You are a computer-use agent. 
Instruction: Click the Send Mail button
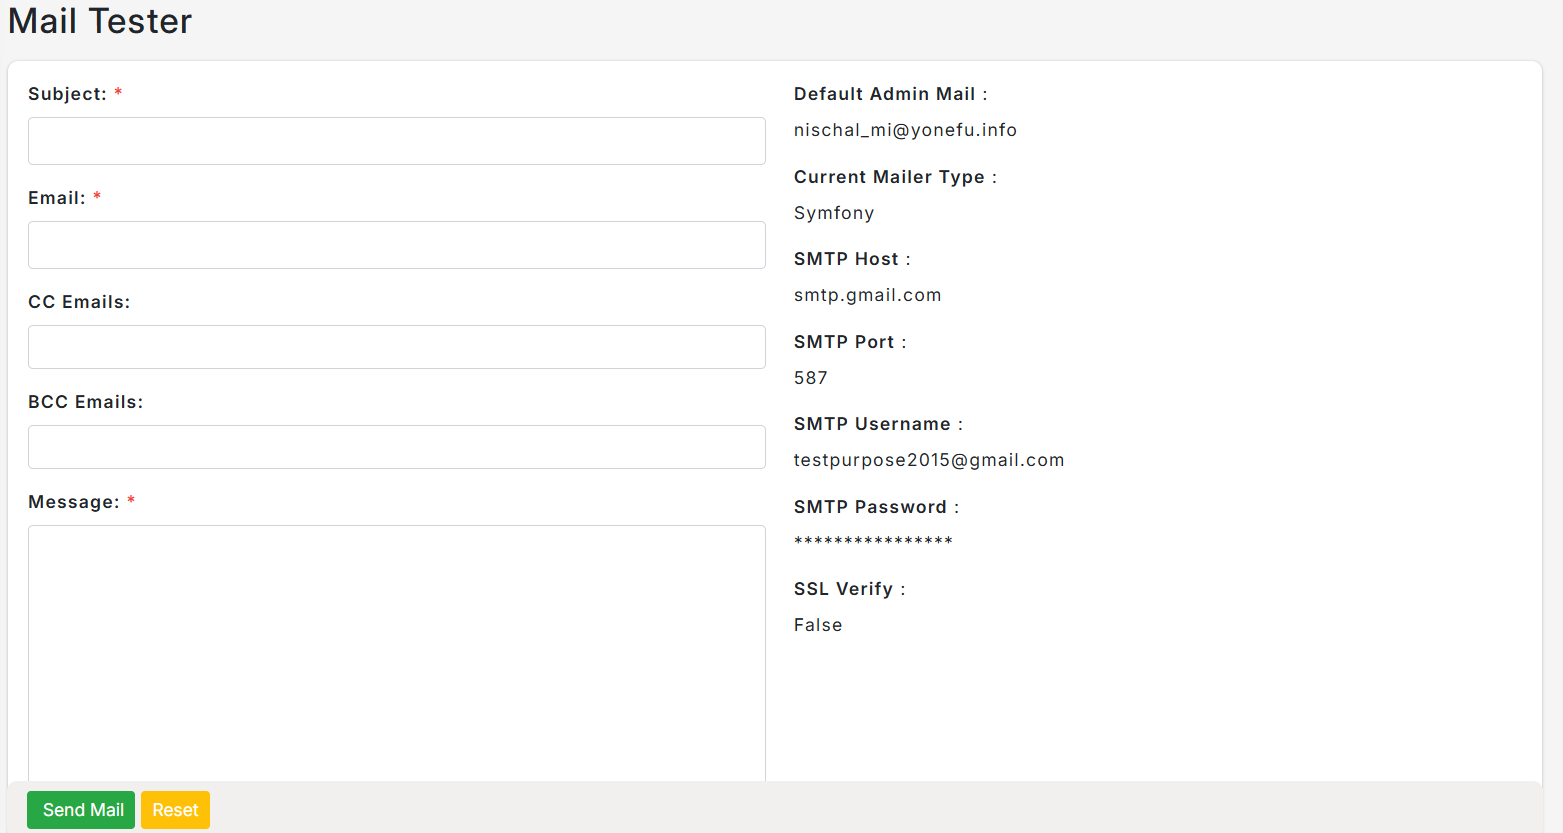coord(83,810)
